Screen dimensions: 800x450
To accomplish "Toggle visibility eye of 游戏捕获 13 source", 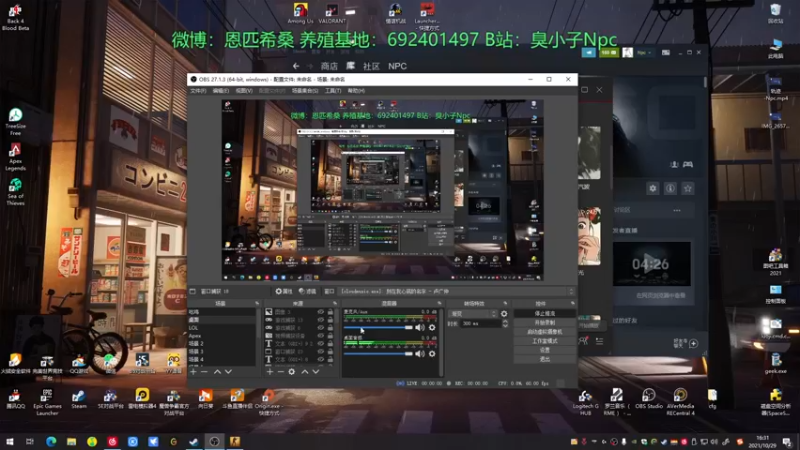I will pos(320,320).
